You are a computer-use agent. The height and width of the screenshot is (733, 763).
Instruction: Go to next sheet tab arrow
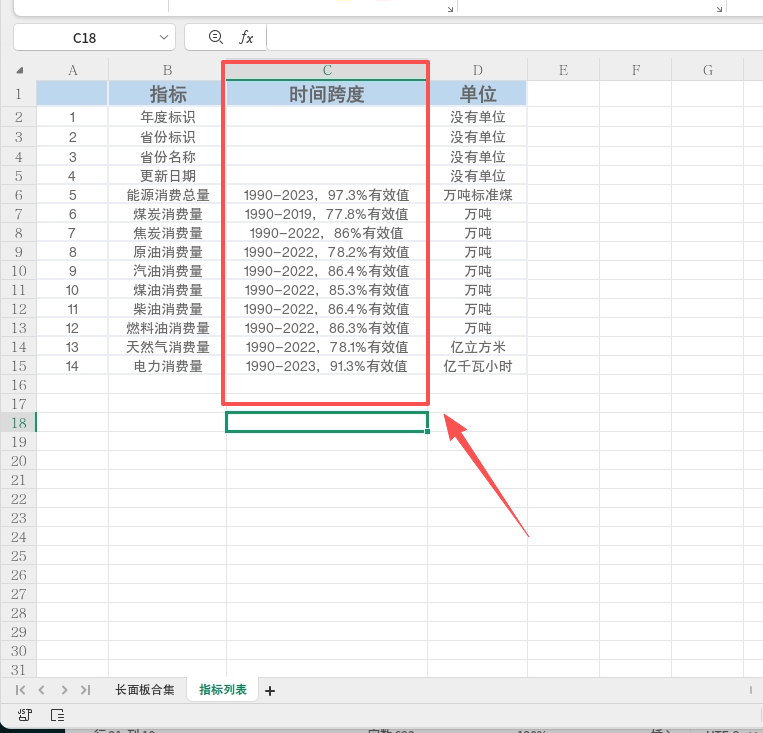coord(64,690)
